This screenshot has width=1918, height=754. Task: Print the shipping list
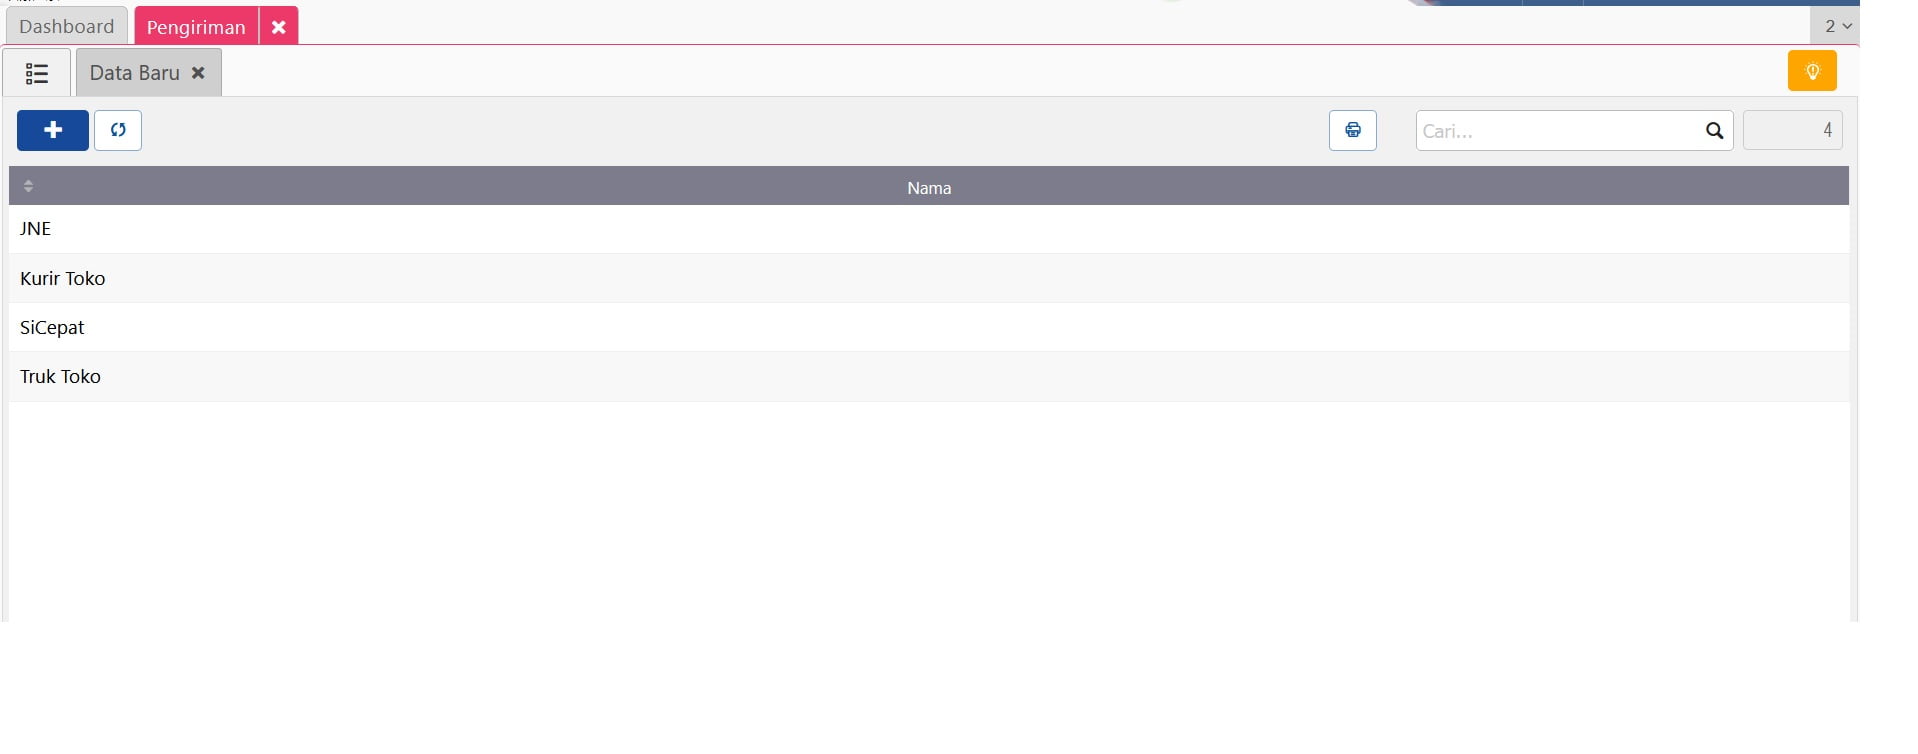pyautogui.click(x=1352, y=130)
